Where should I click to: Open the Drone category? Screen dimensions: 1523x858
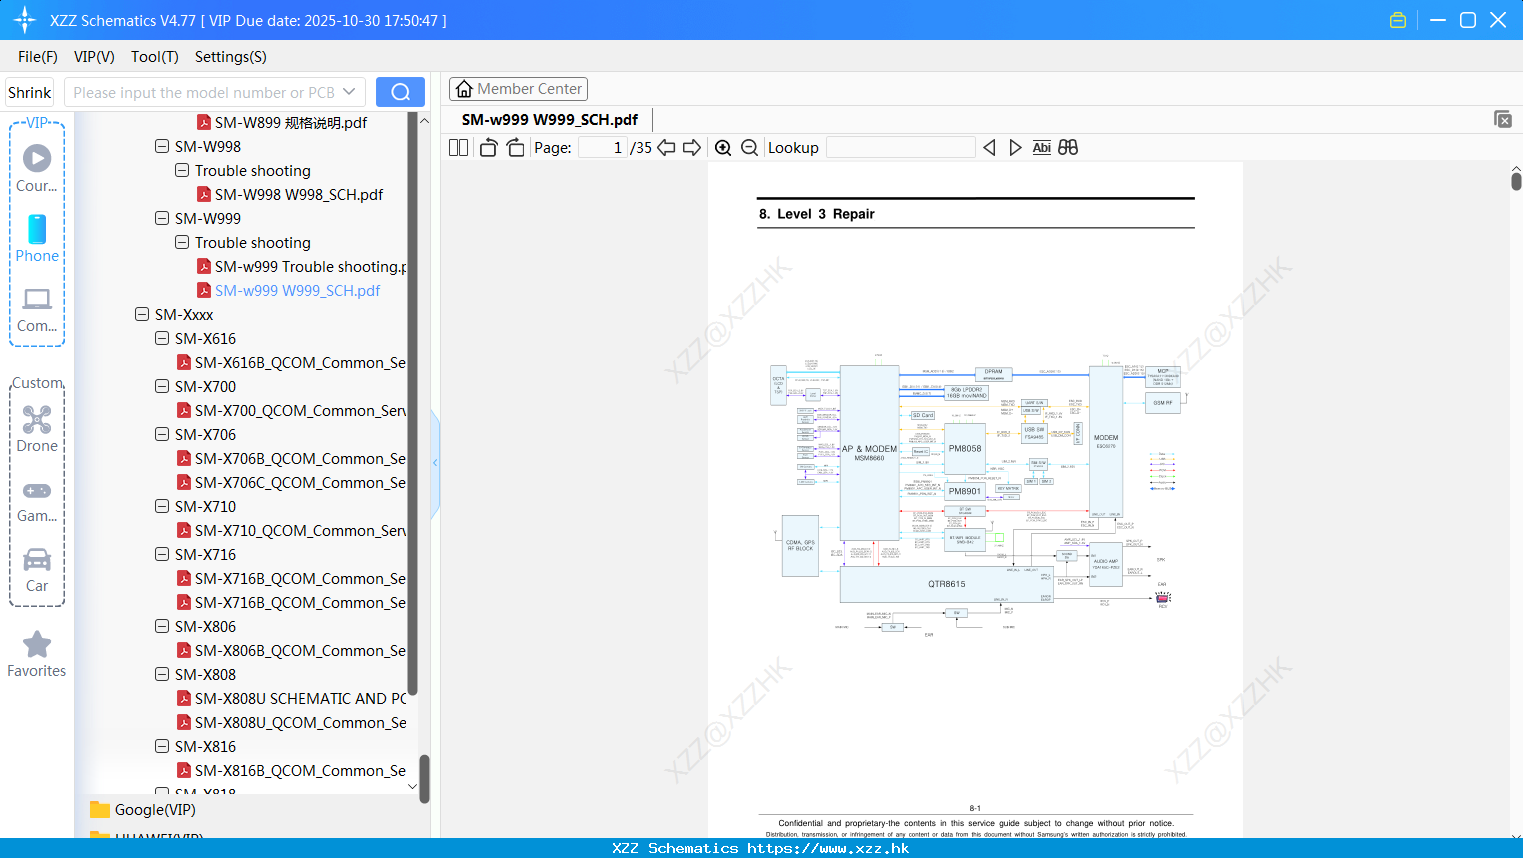(x=37, y=428)
